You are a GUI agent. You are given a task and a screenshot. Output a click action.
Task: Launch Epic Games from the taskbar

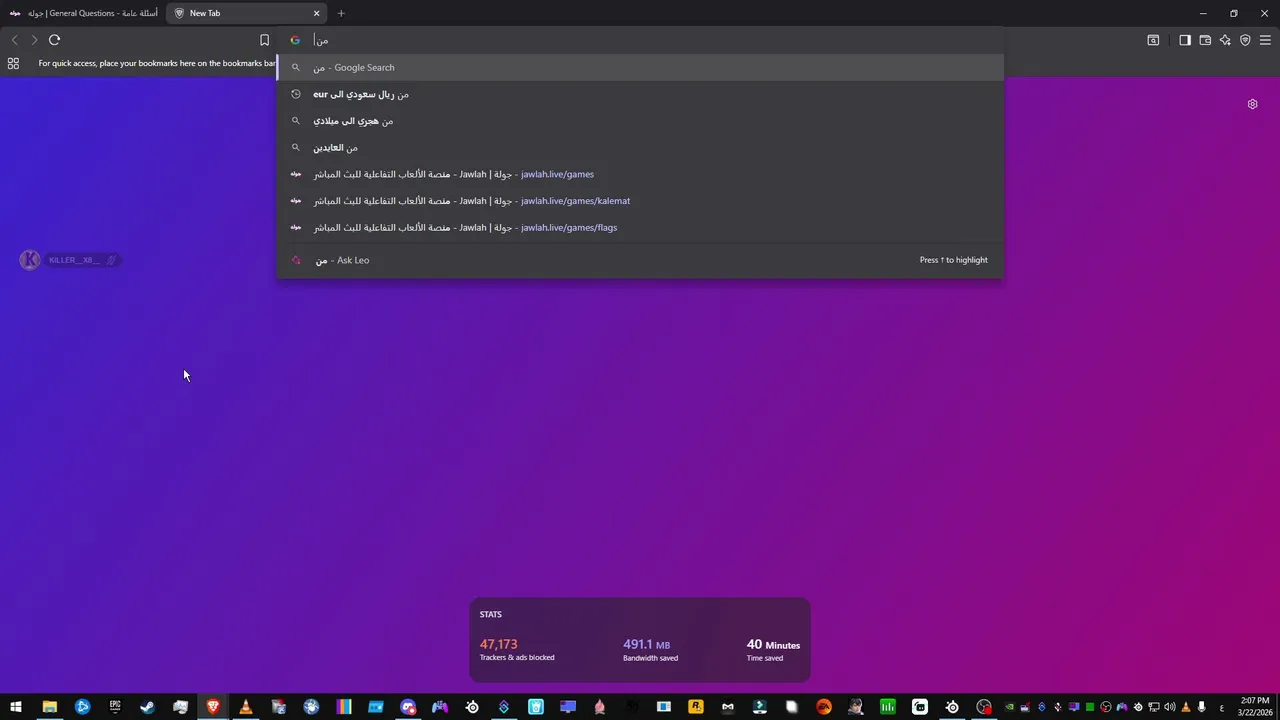pyautogui.click(x=115, y=707)
